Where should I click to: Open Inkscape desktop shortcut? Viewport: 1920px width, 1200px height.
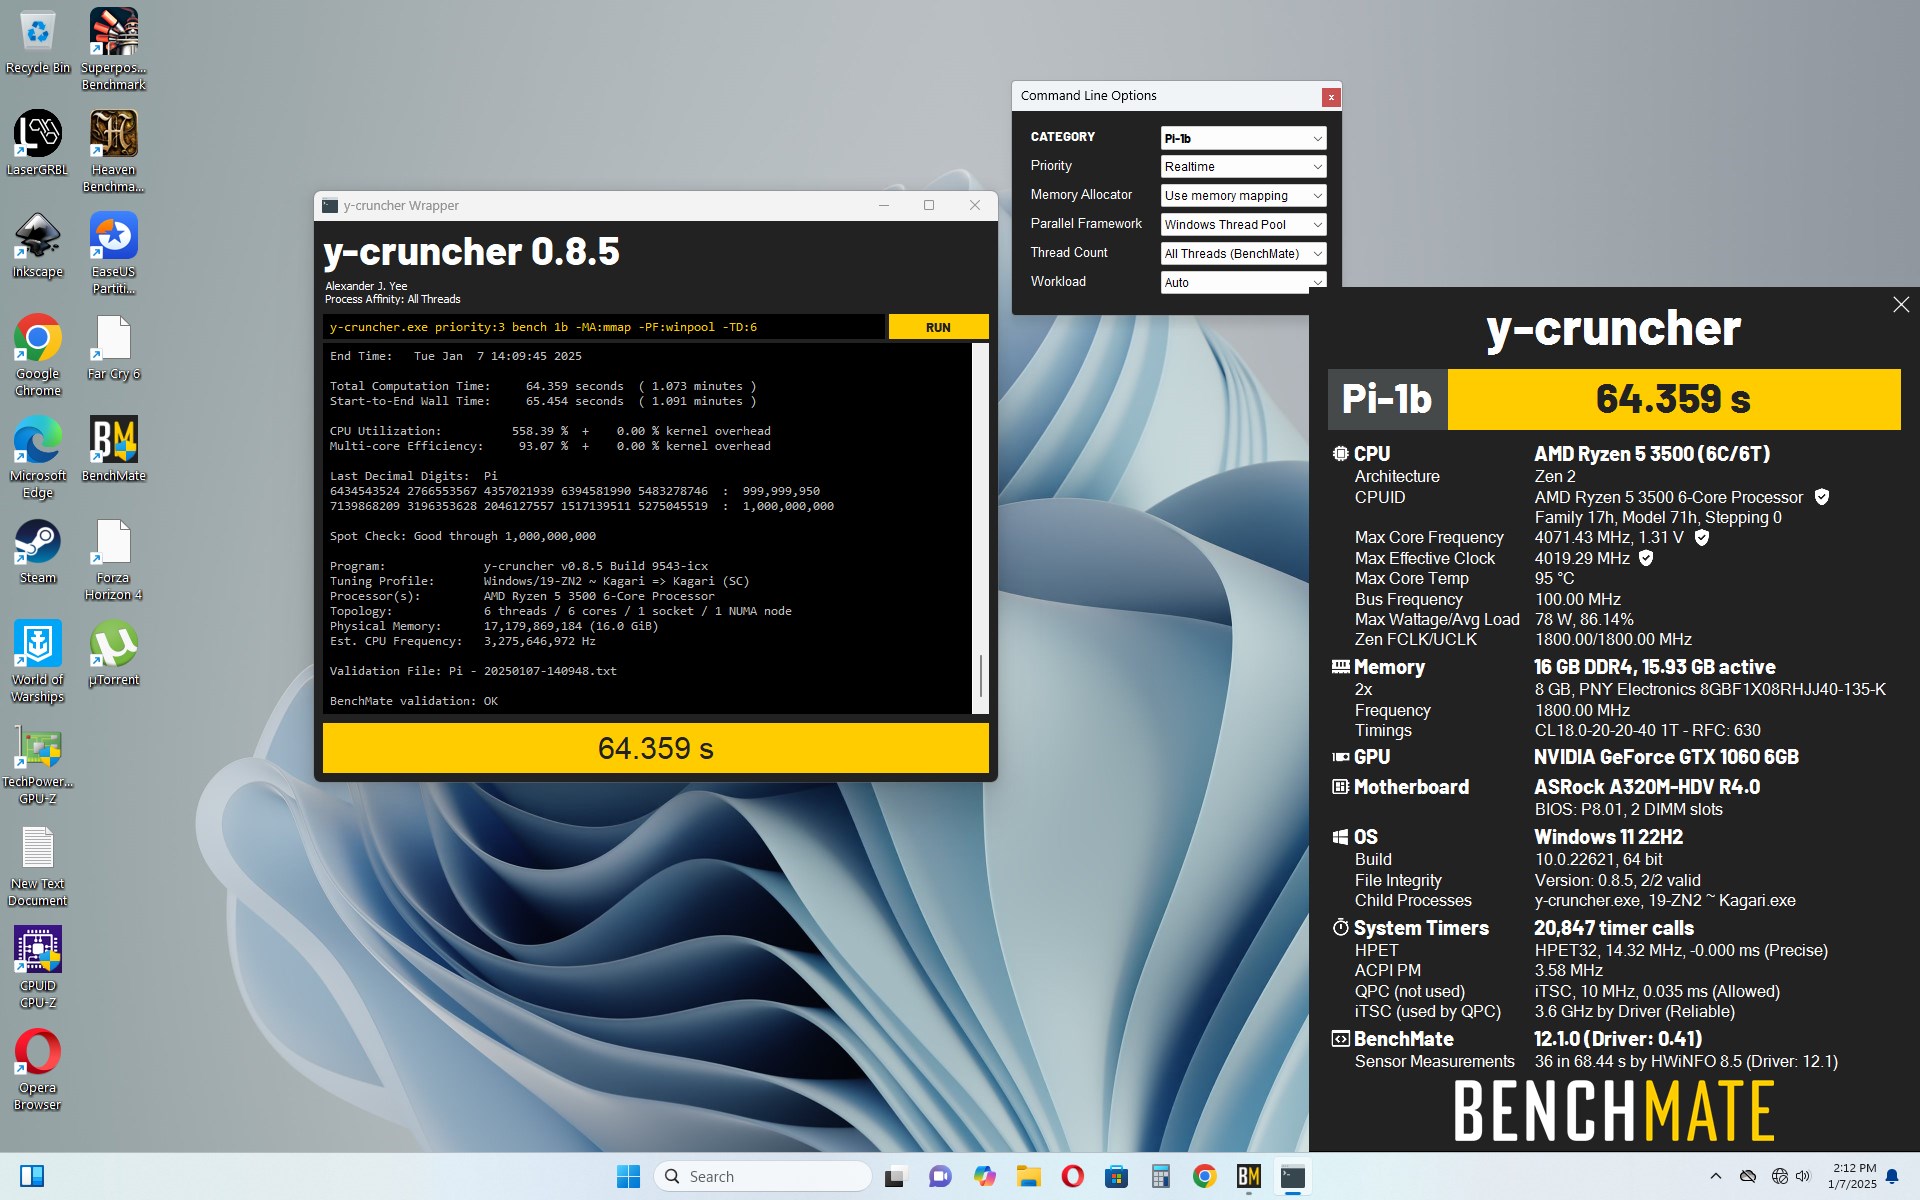click(x=38, y=246)
